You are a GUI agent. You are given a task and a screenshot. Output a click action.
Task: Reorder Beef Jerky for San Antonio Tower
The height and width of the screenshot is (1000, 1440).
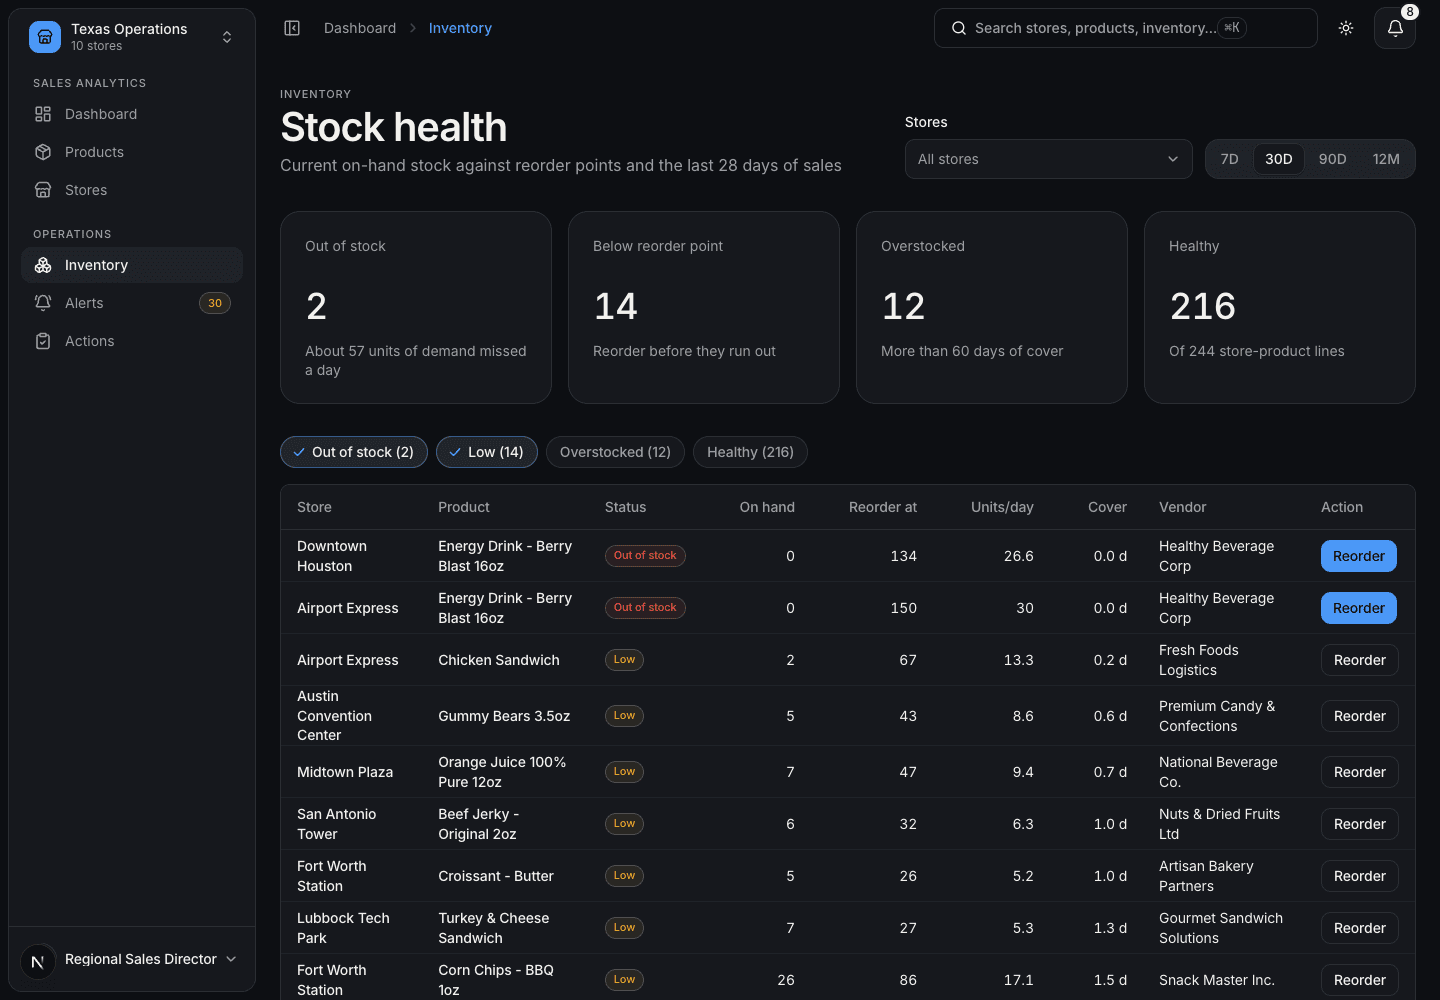pos(1359,824)
